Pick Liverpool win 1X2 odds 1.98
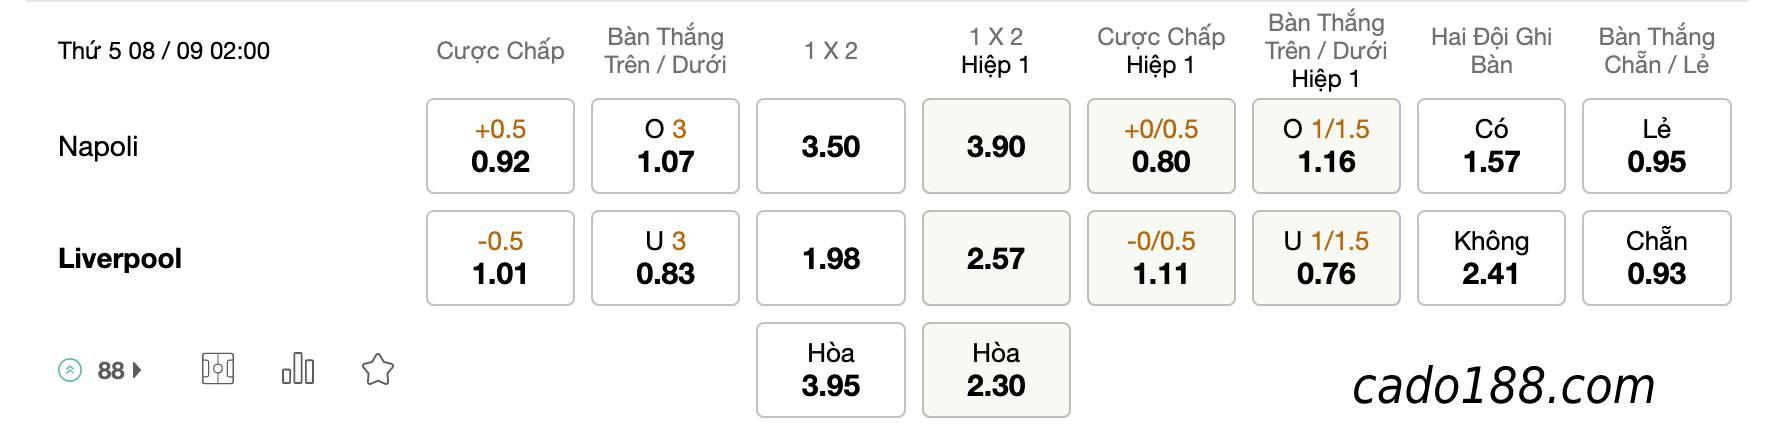This screenshot has height=442, width=1770. (x=831, y=258)
